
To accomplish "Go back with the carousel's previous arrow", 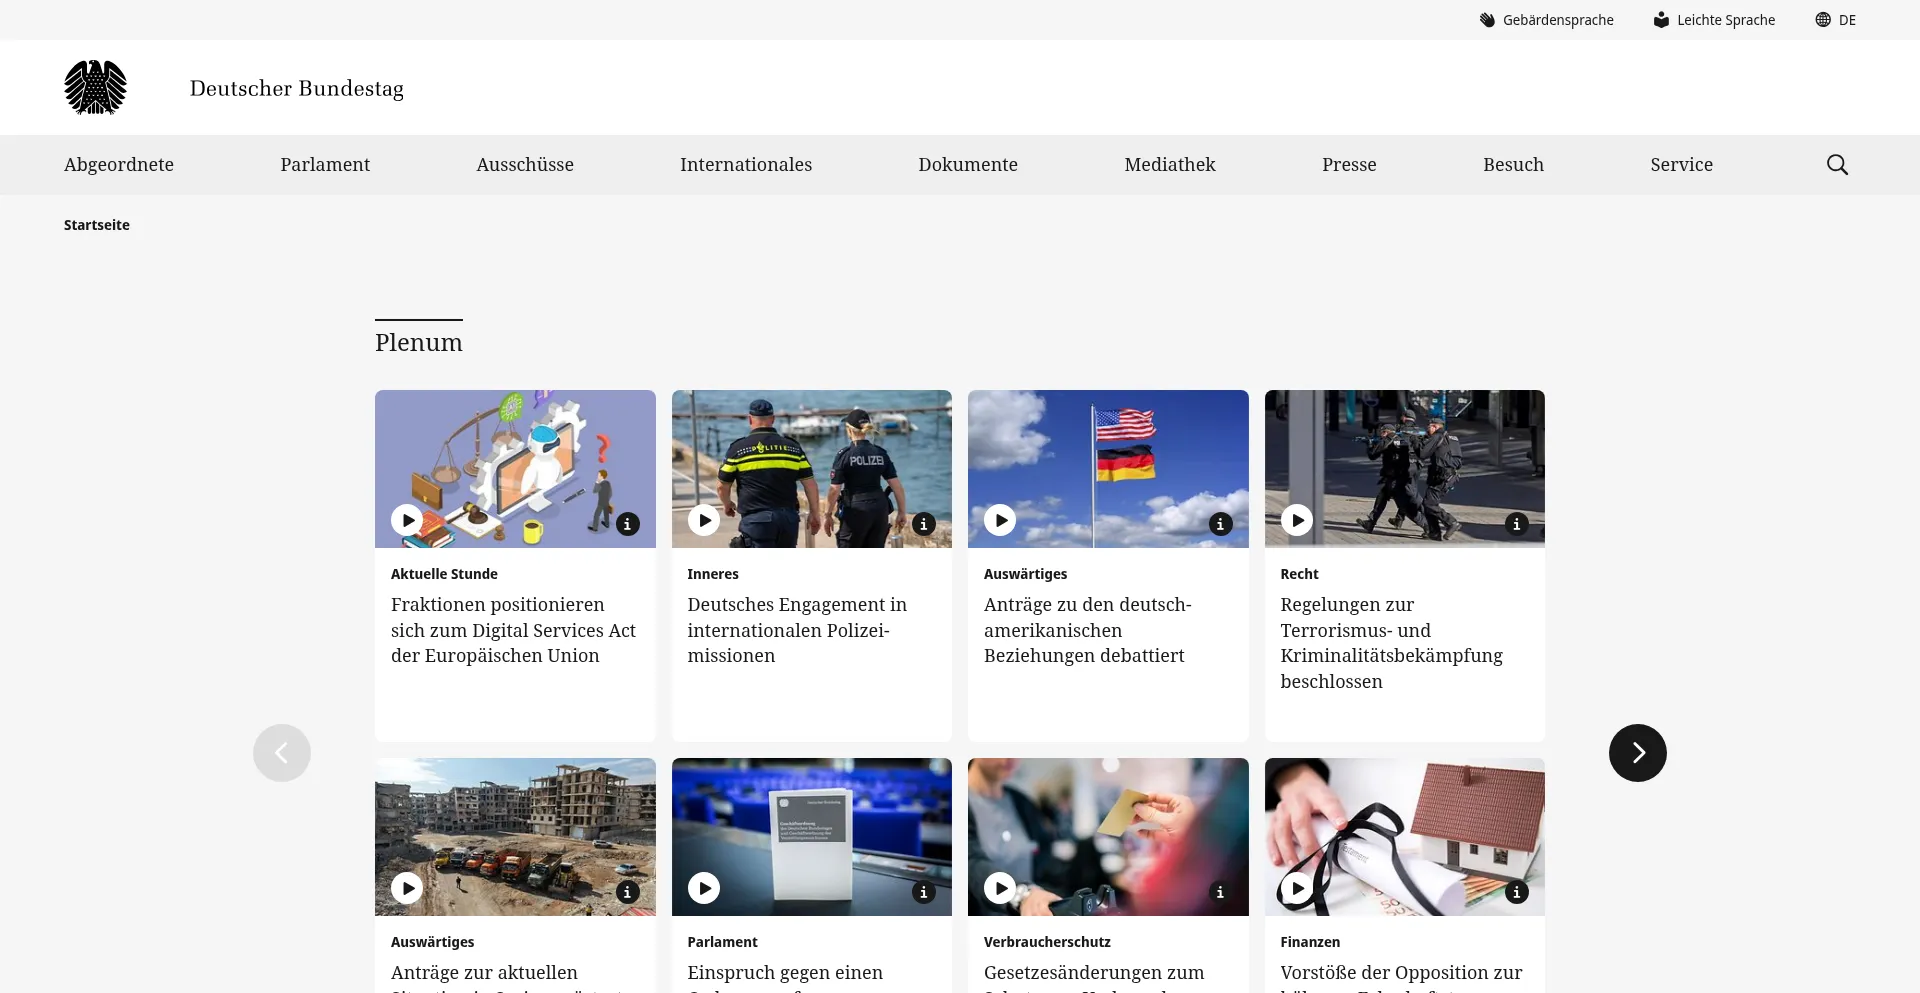I will click(282, 753).
